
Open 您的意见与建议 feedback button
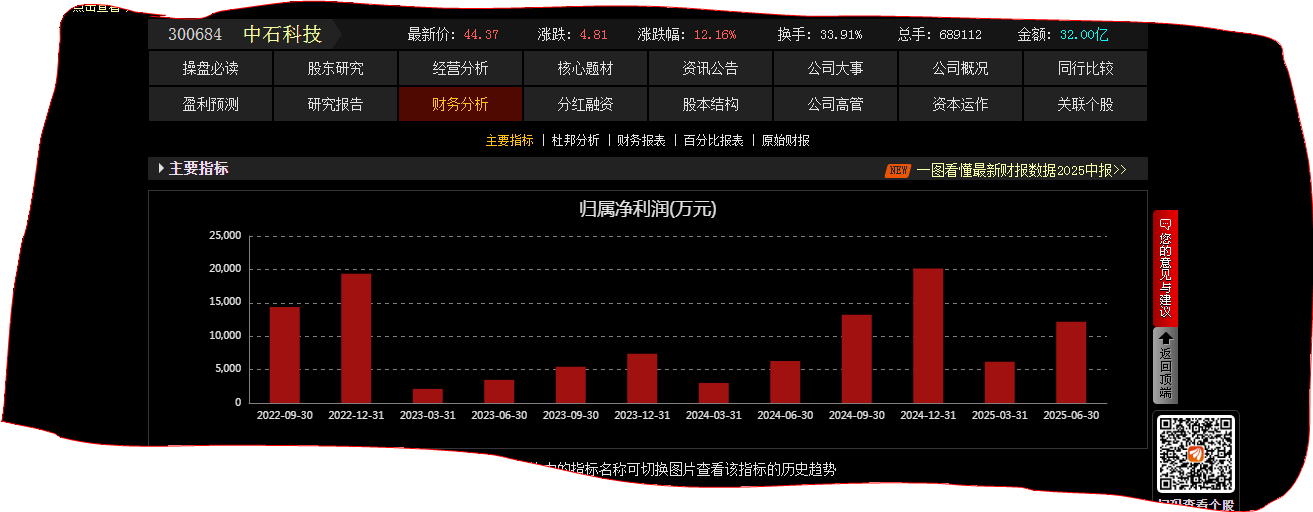pyautogui.click(x=1165, y=267)
